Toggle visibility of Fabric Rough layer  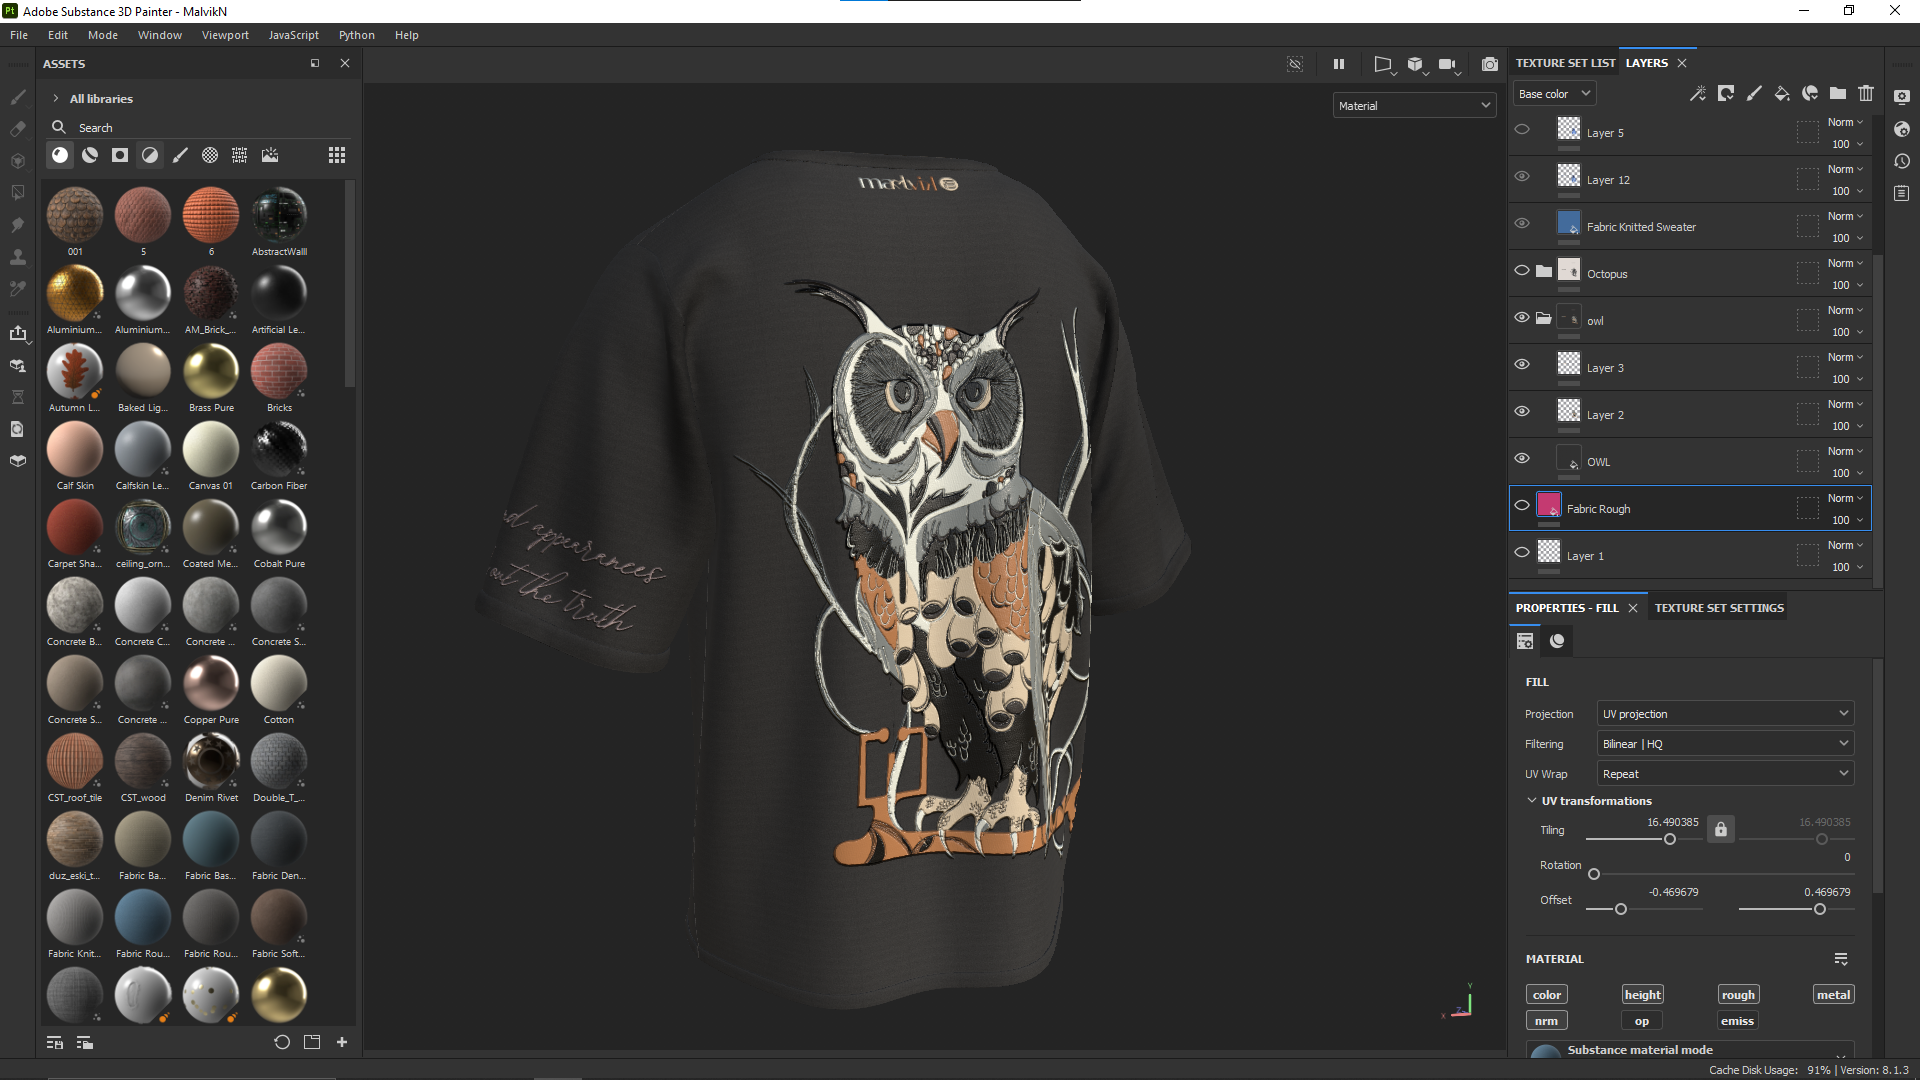coord(1522,506)
